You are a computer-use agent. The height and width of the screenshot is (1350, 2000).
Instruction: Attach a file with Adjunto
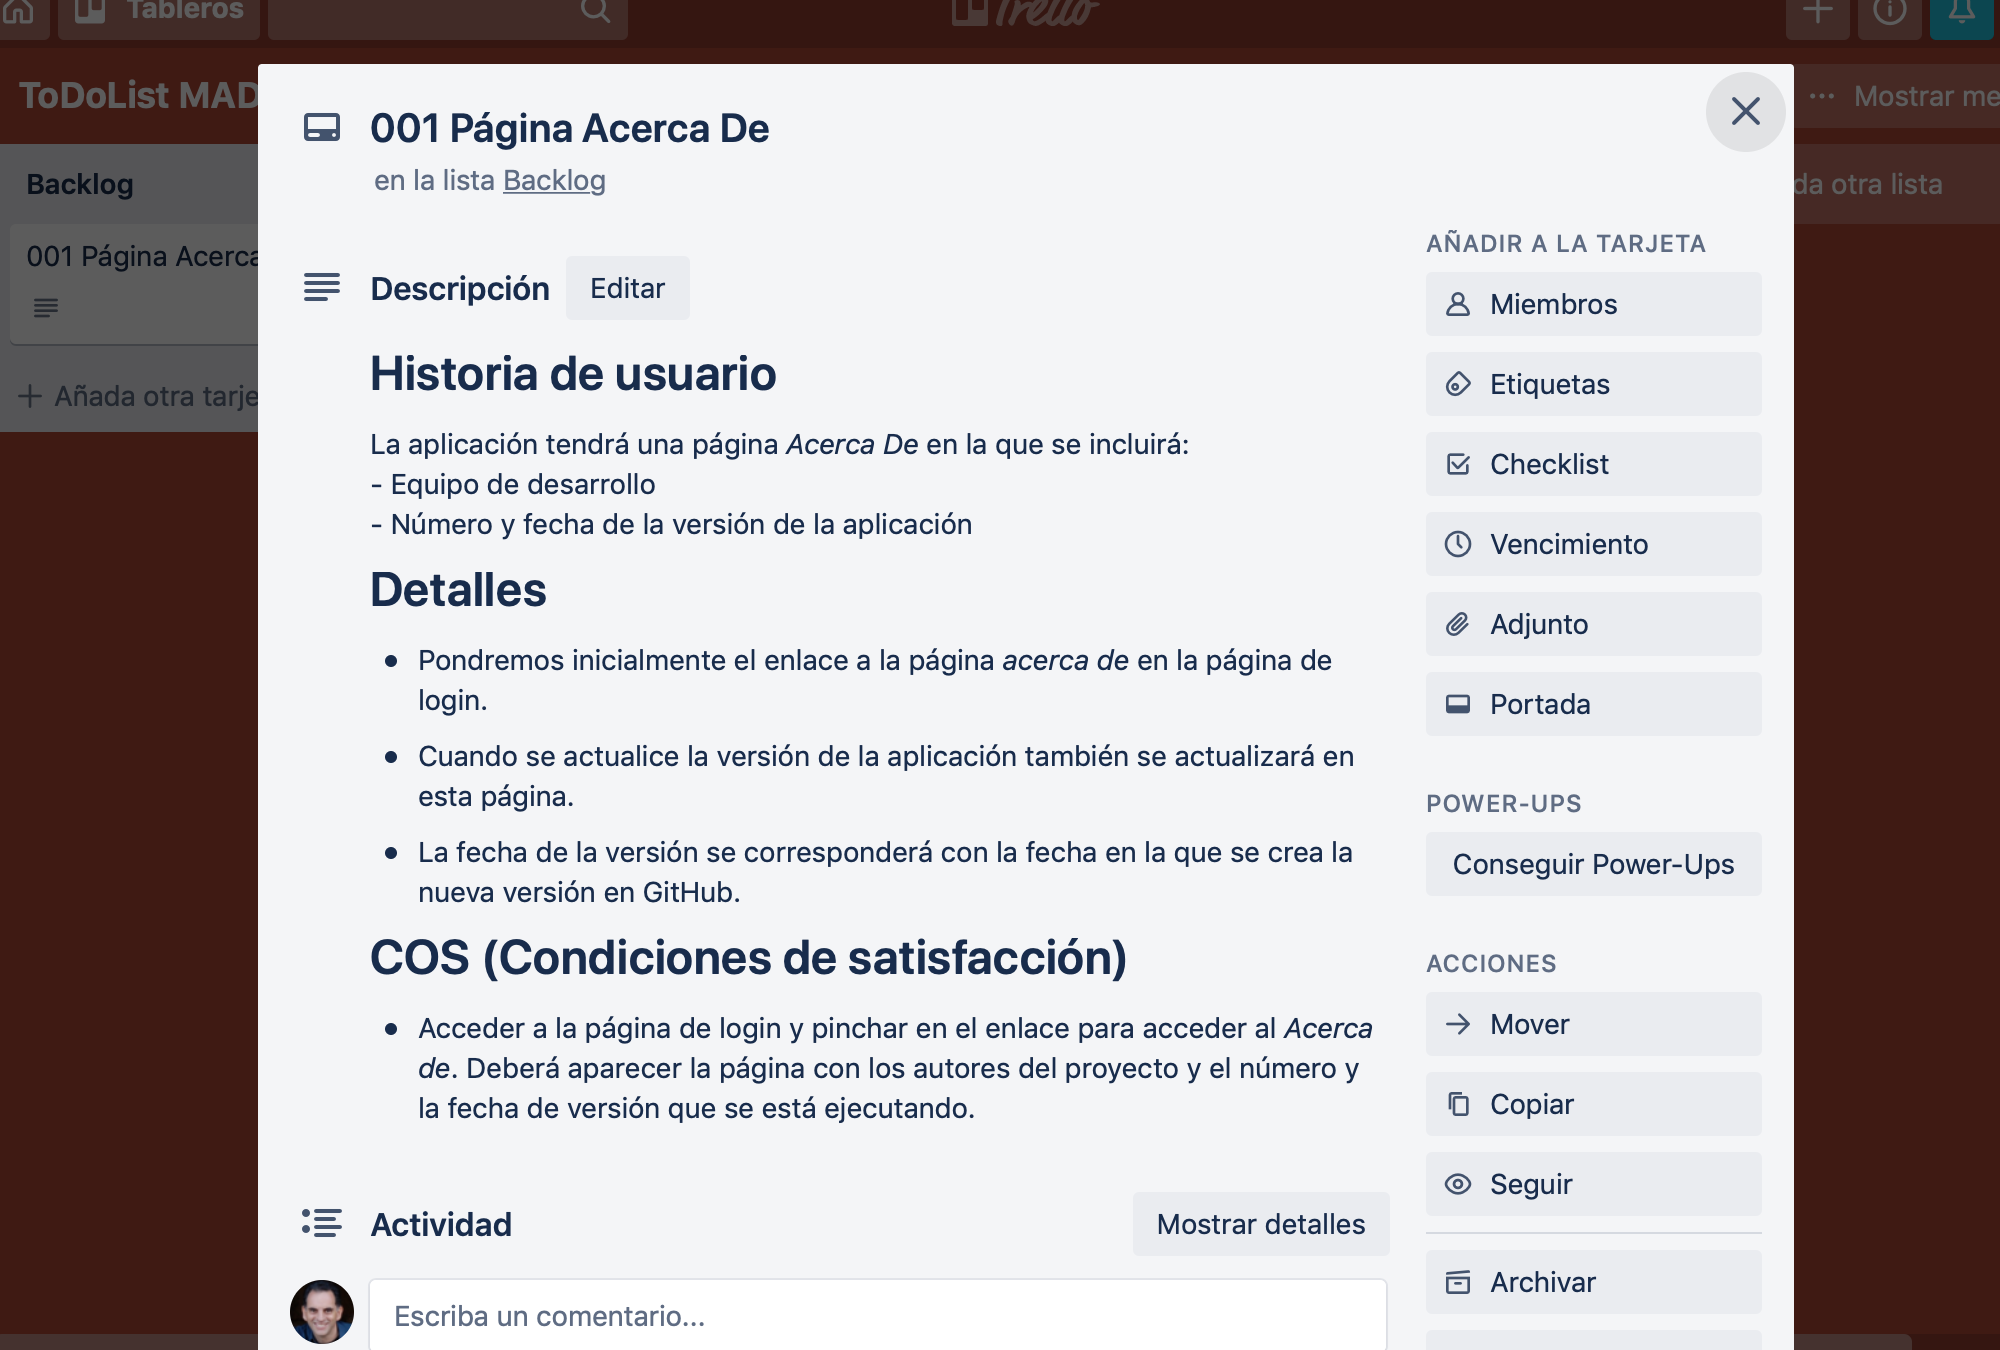point(1593,624)
